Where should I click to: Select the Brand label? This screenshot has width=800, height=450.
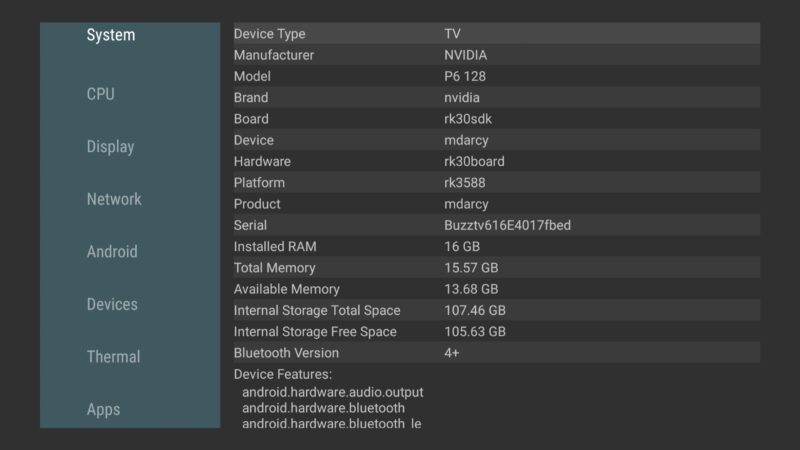251,97
